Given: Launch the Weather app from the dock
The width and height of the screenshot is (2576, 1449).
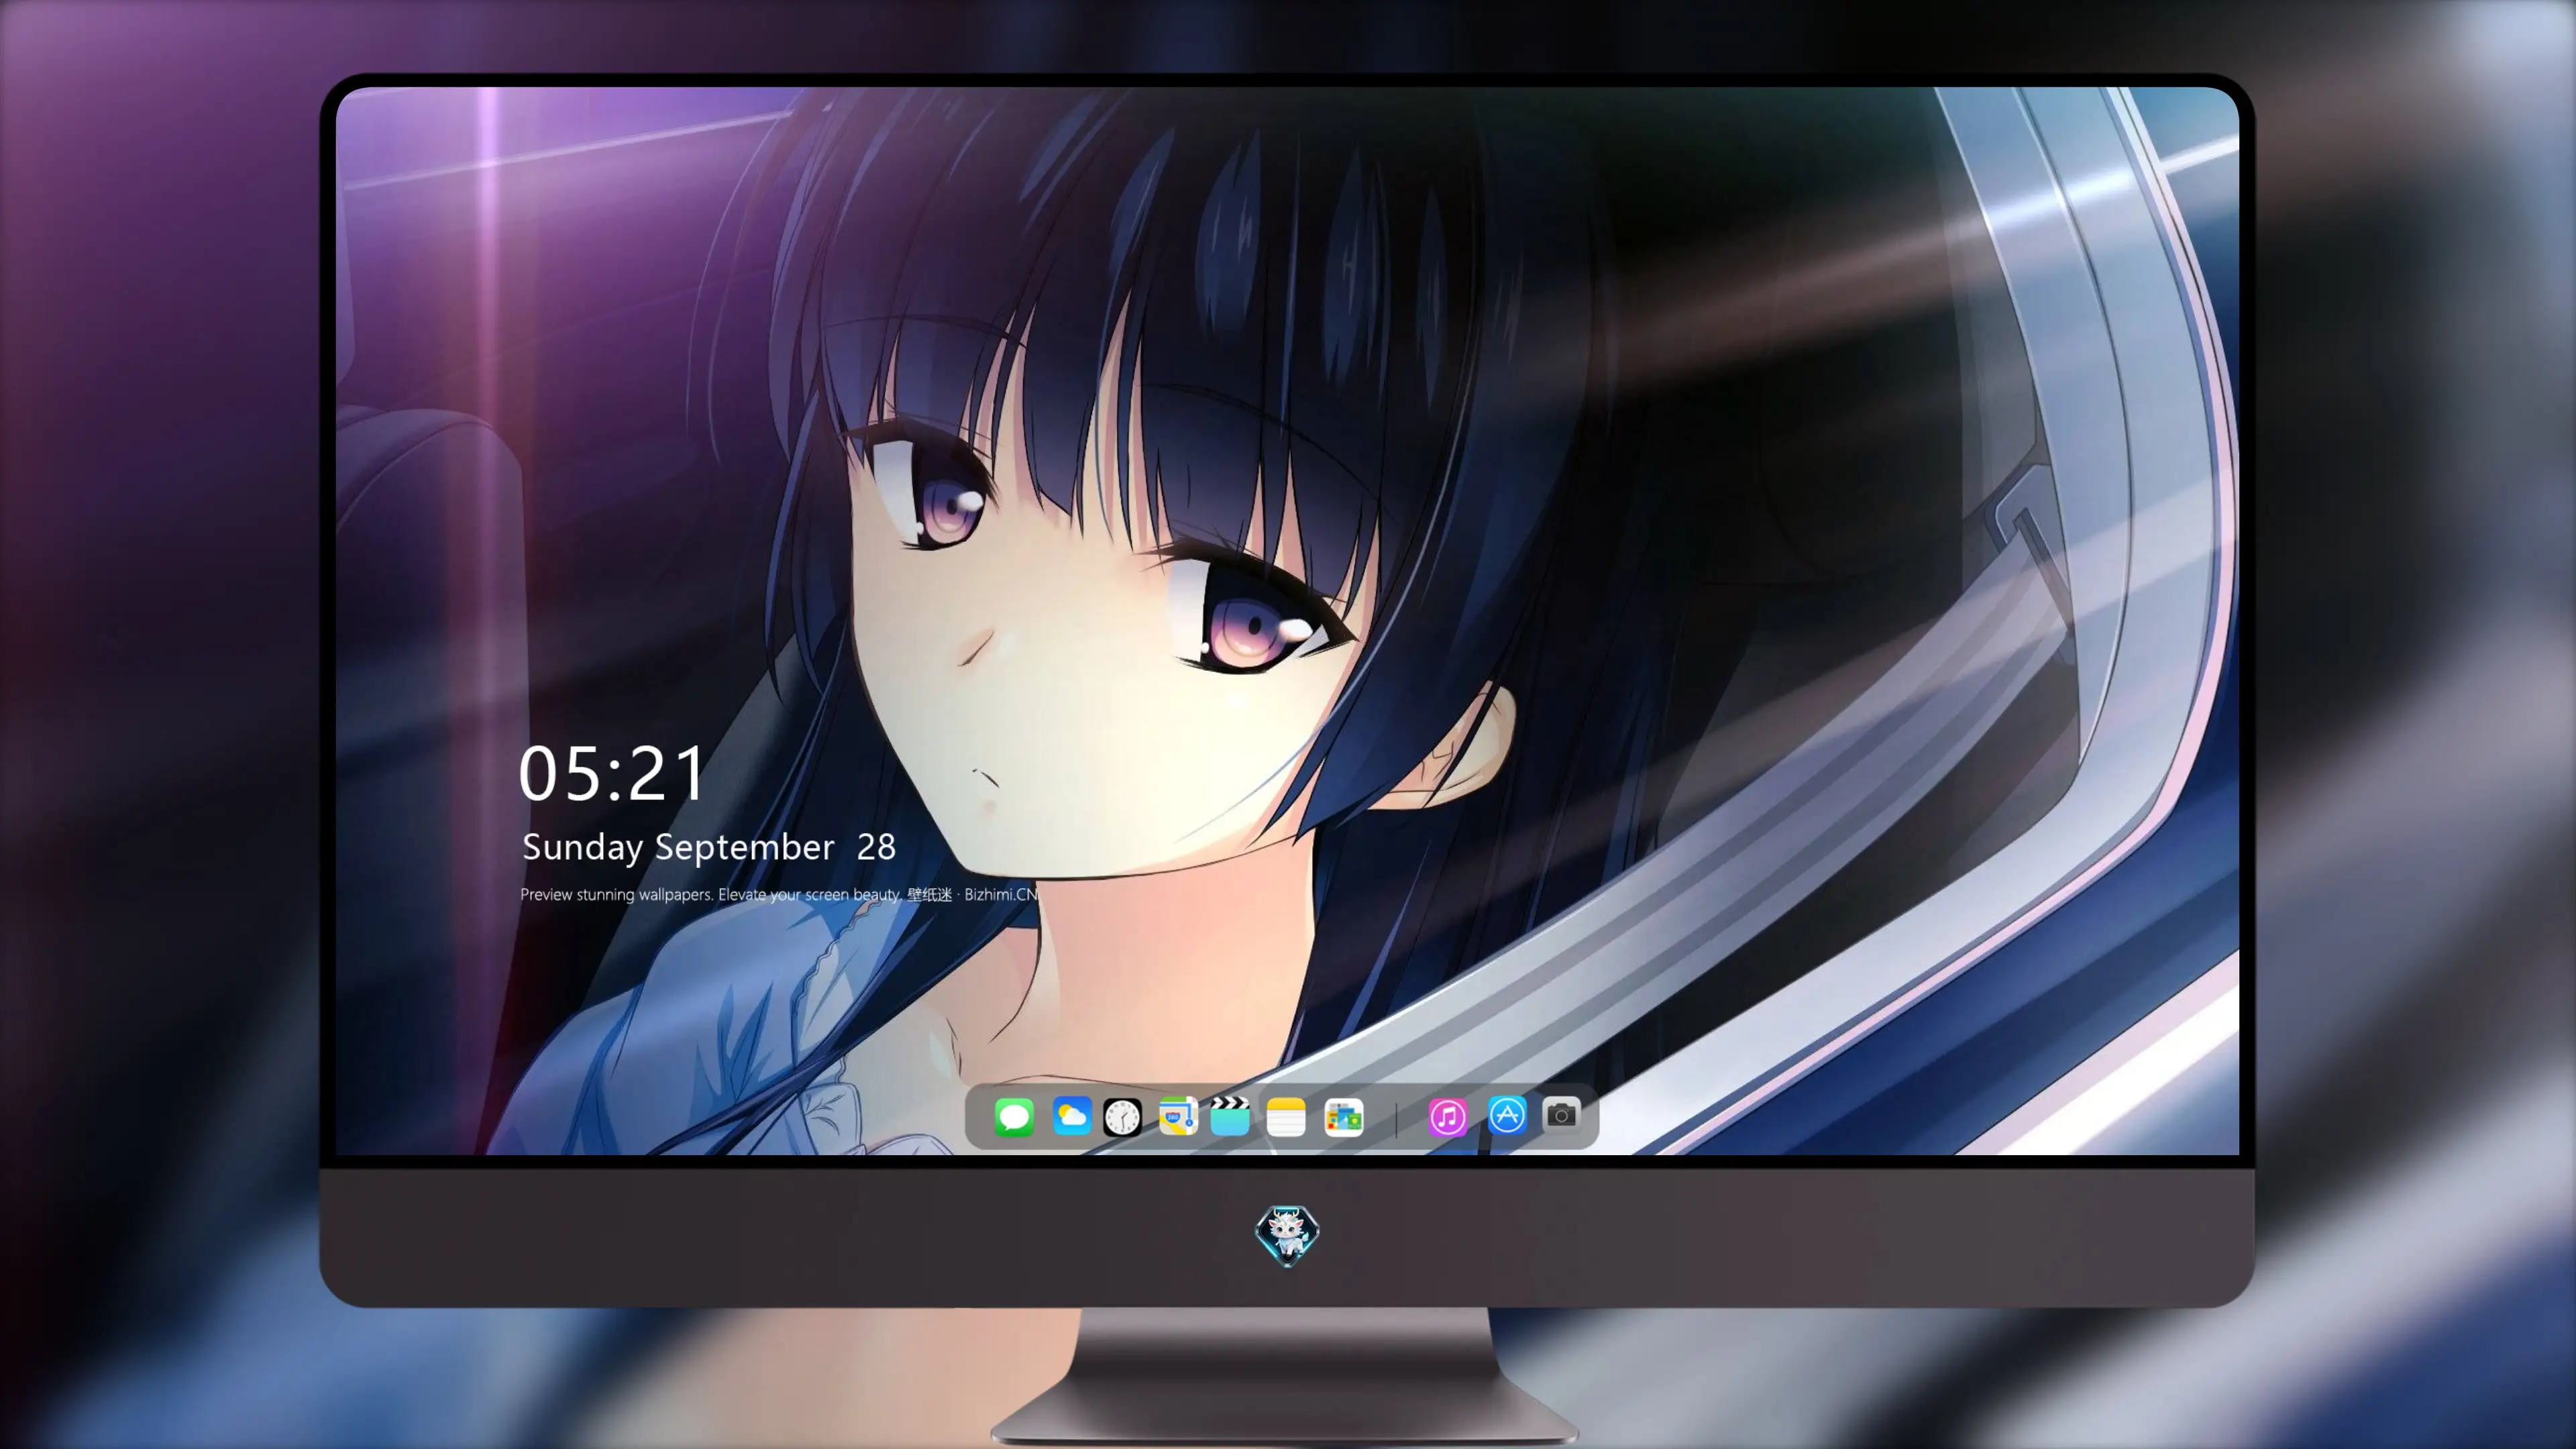Looking at the screenshot, I should (x=1071, y=1116).
